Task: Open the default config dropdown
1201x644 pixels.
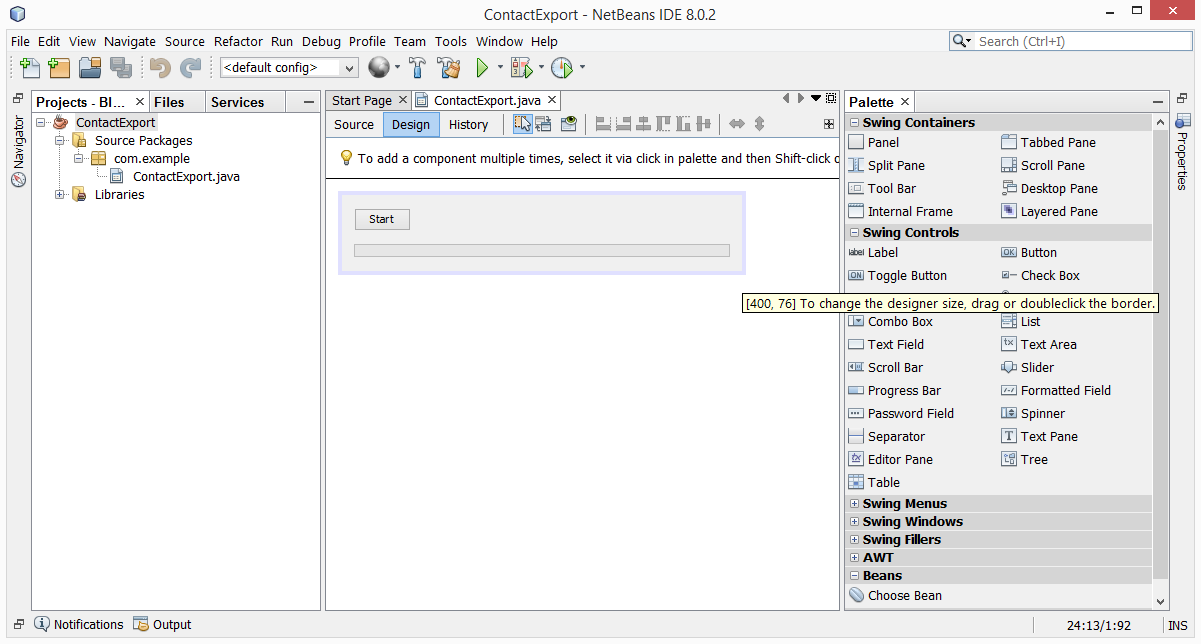Action: 289,68
